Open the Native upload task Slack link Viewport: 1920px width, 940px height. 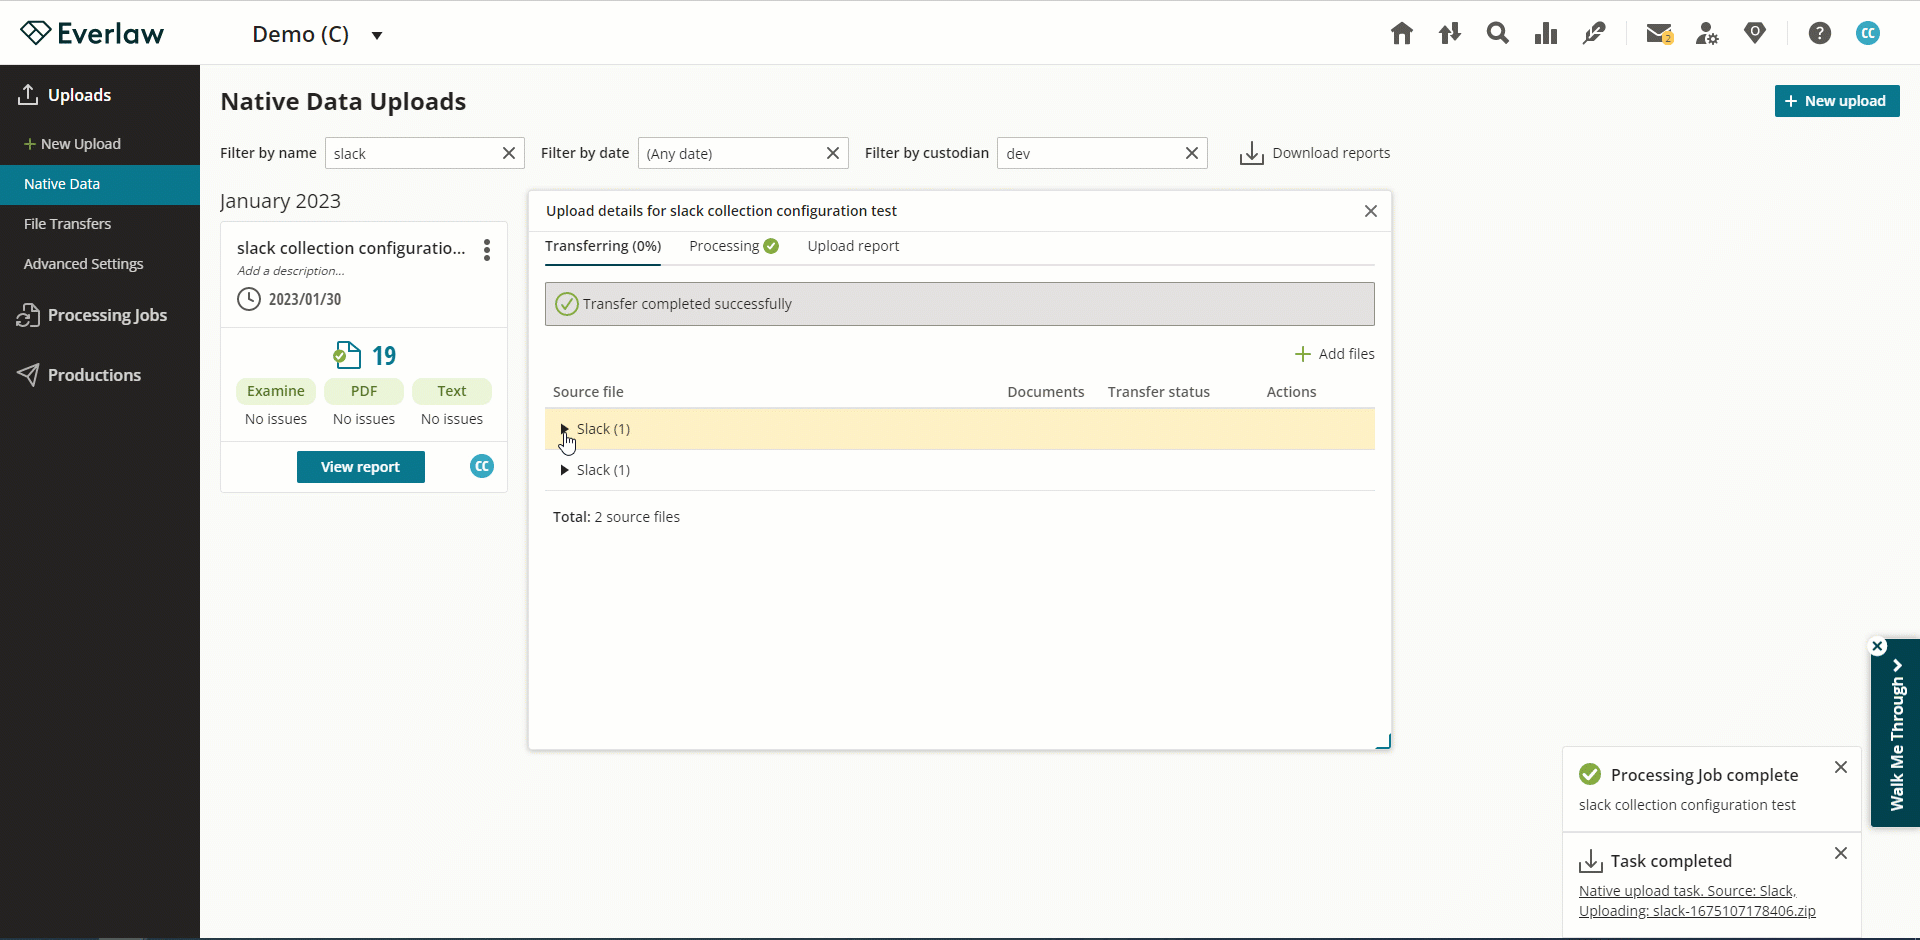[1686, 890]
